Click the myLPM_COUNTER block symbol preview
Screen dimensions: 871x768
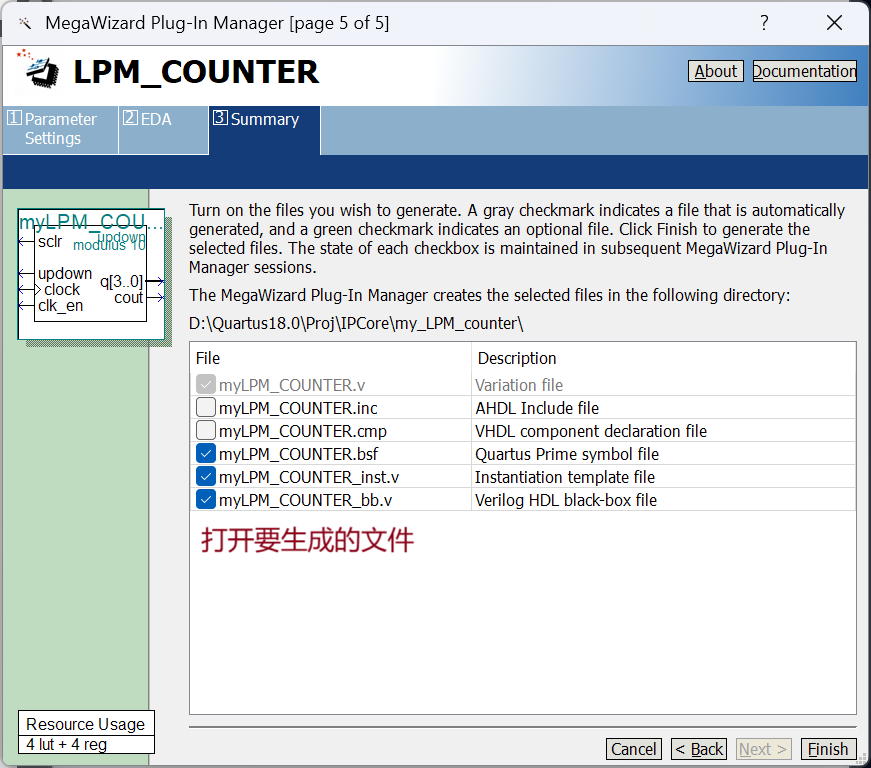[x=92, y=274]
